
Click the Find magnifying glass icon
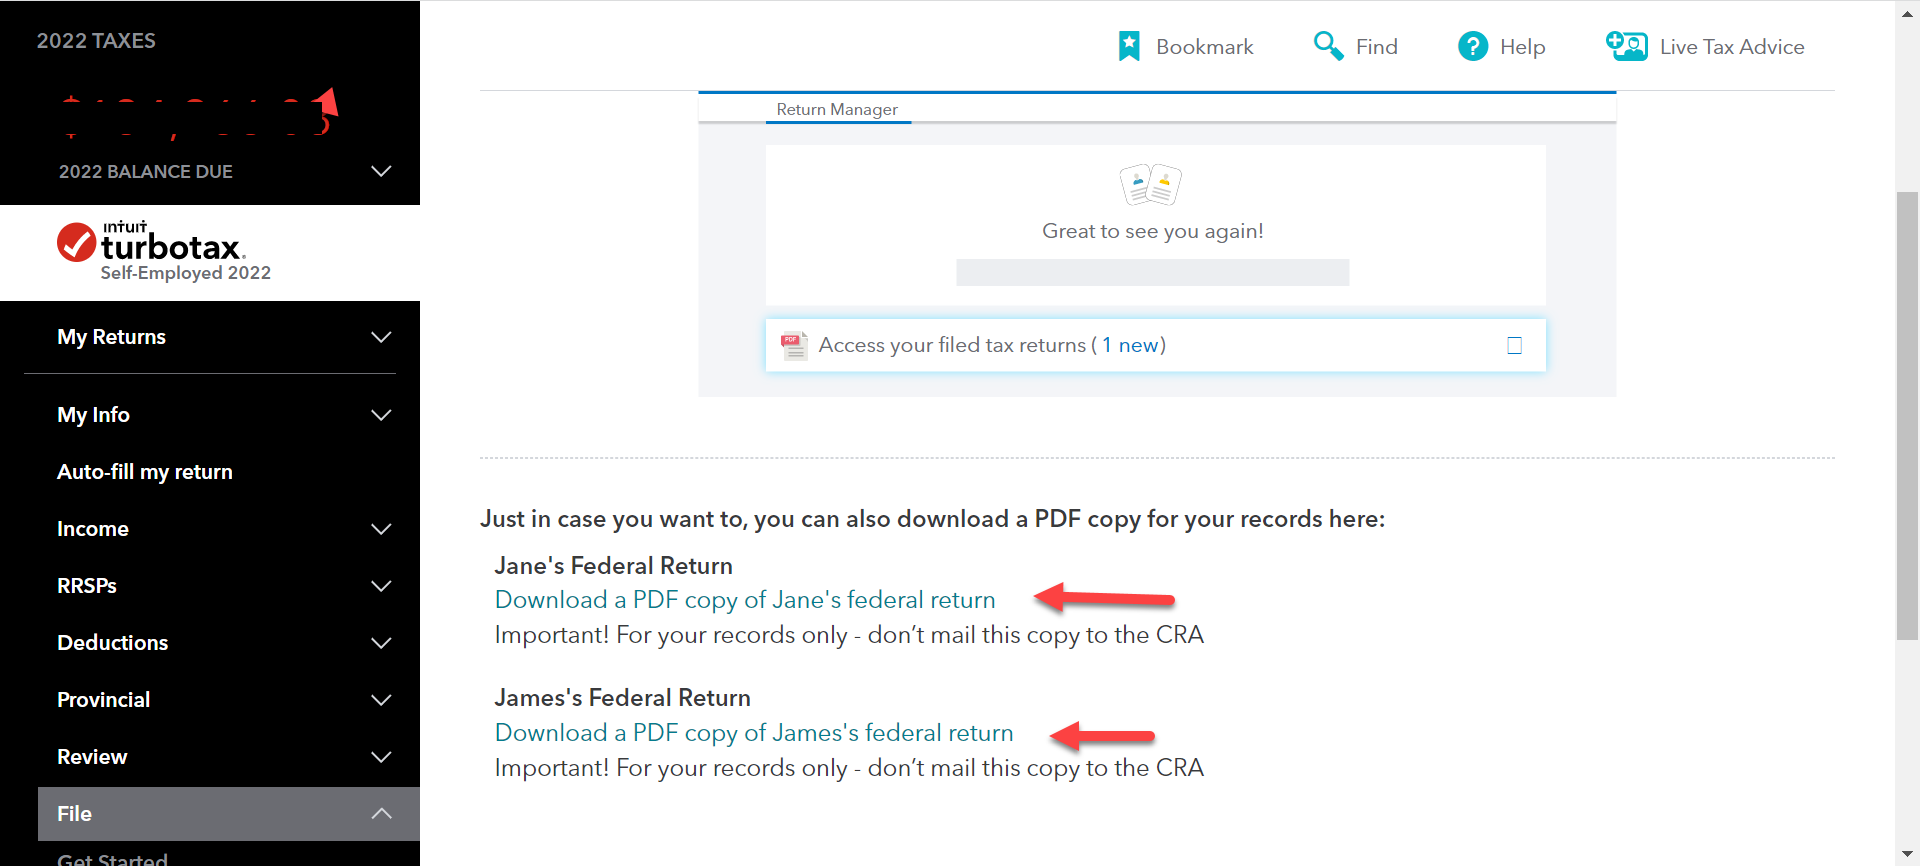[x=1328, y=46]
